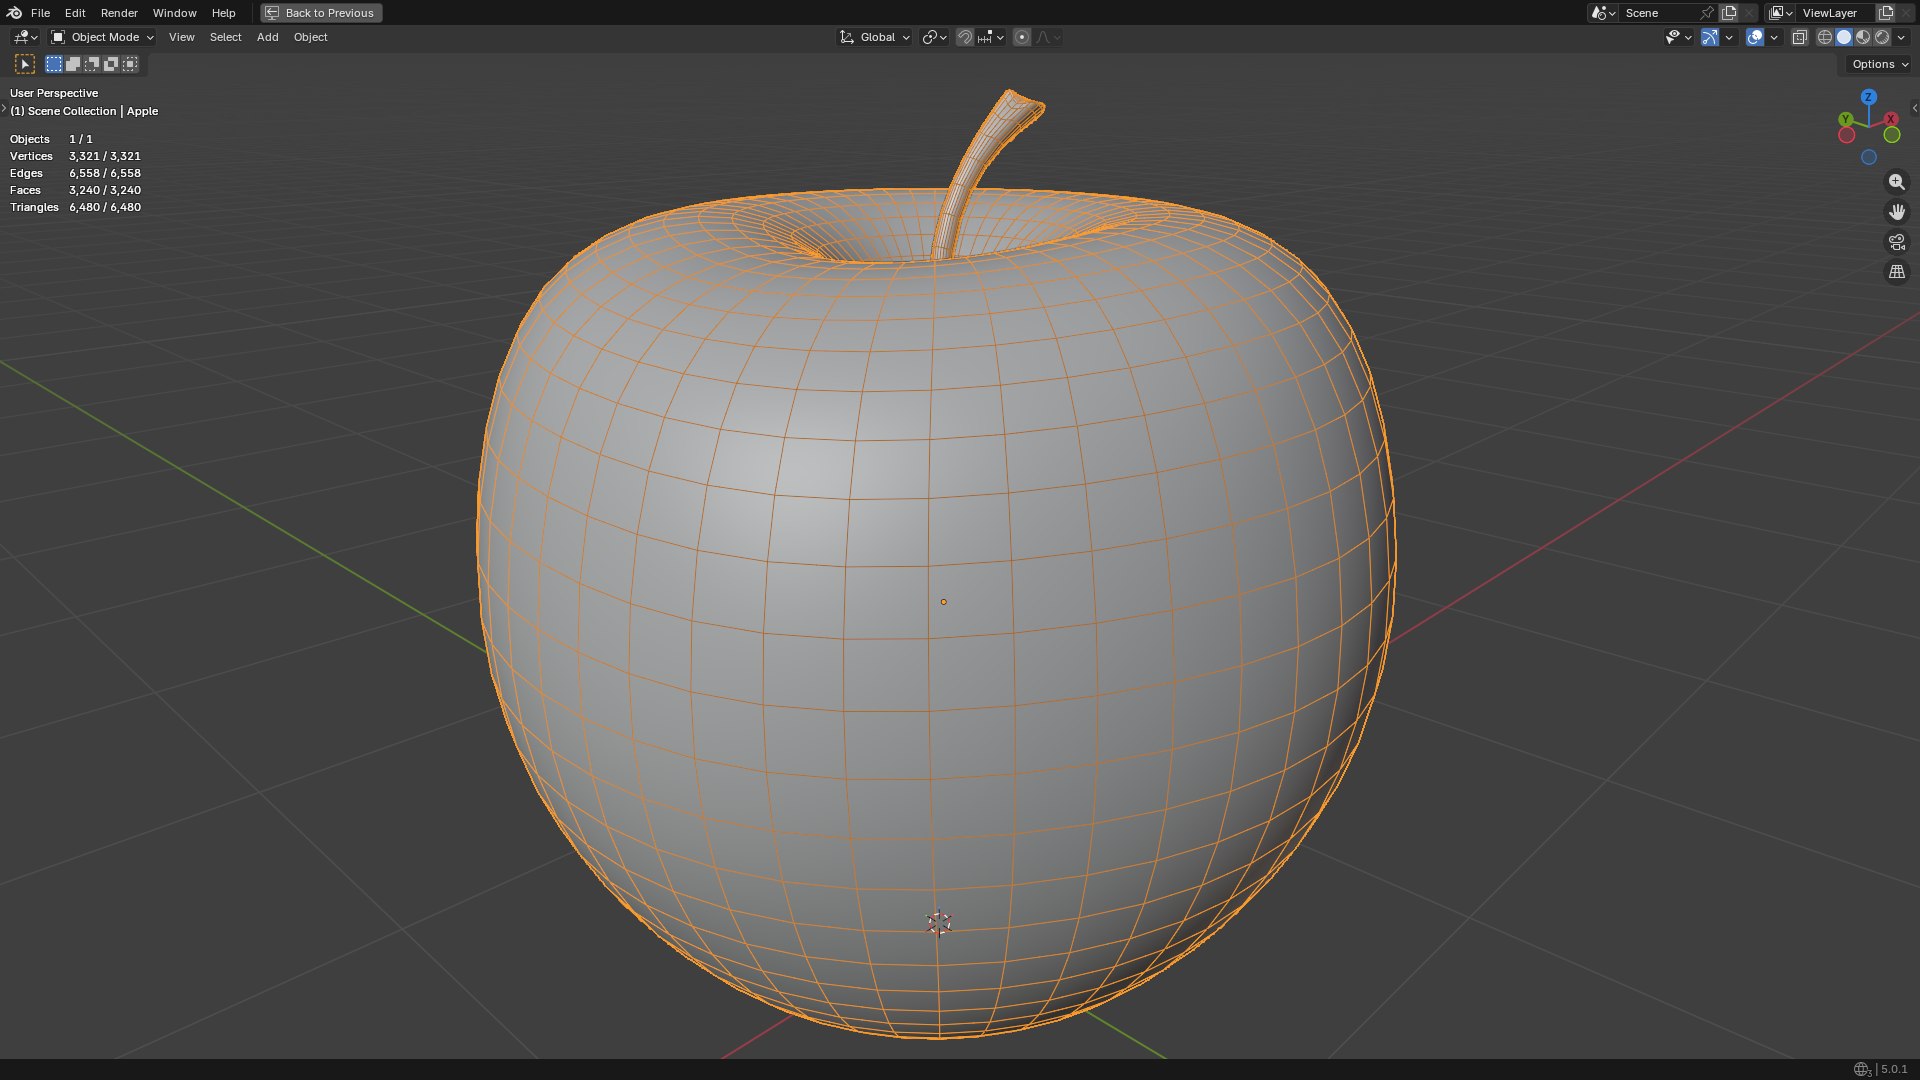
Task: Open the Help menu
Action: (x=223, y=13)
